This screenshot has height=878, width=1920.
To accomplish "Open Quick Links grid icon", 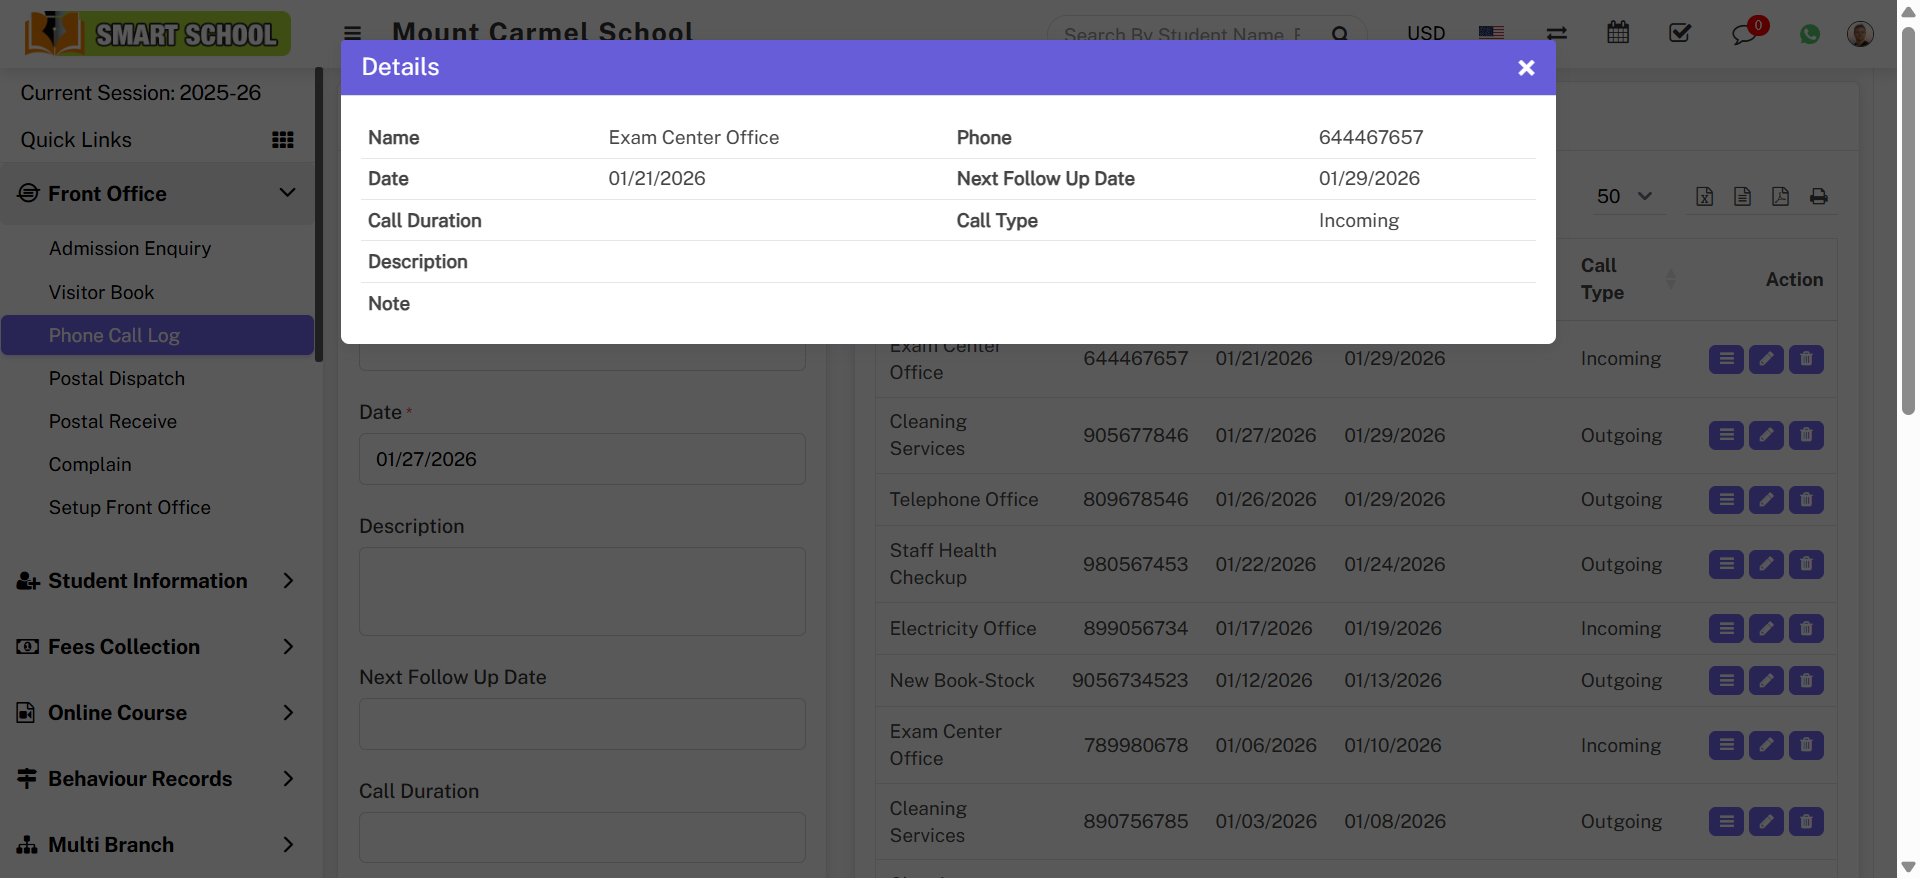I will click(x=283, y=140).
